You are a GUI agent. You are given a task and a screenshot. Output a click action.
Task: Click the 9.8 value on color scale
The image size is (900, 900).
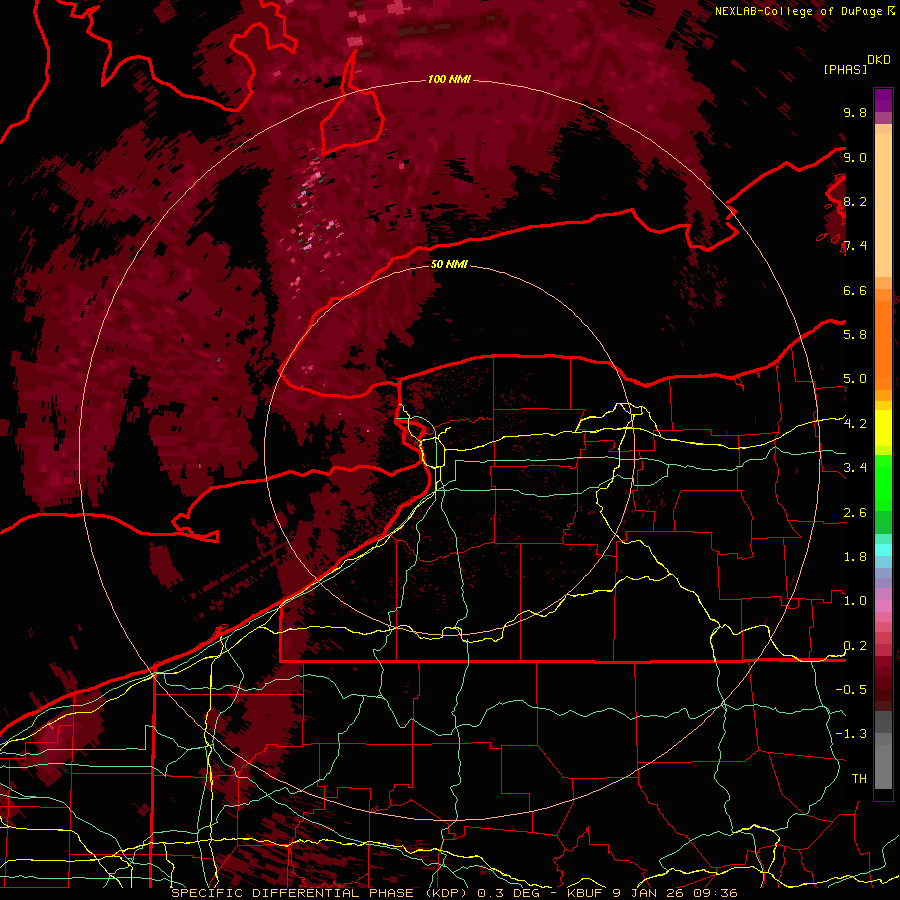[855, 112]
